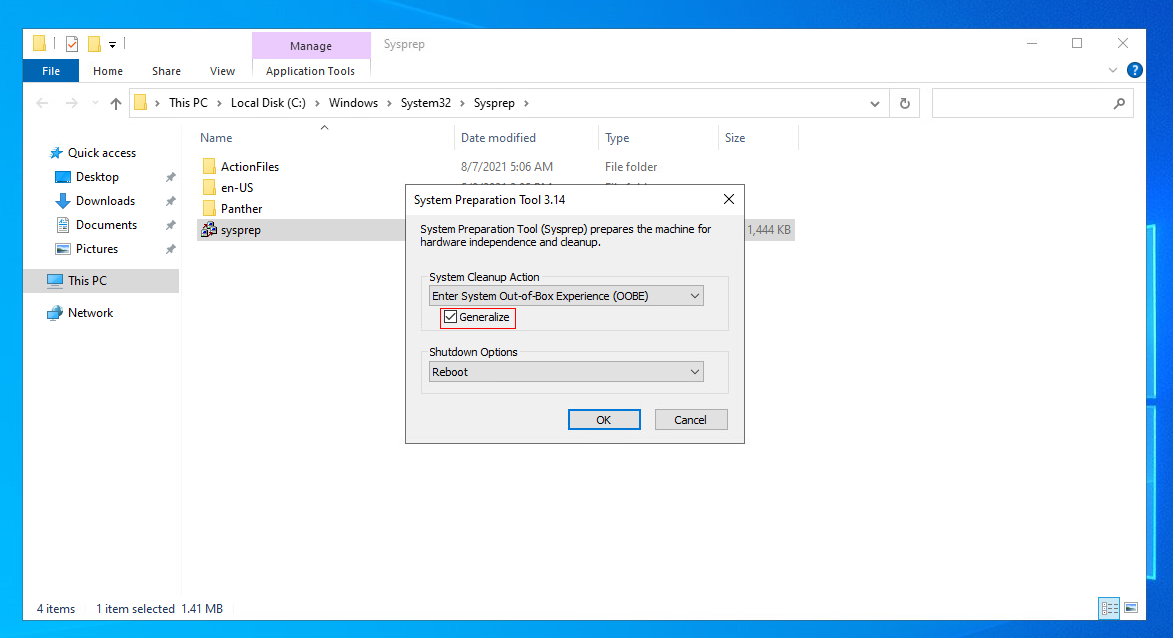
Task: Click the Documents icon in sidebar
Action: [x=63, y=224]
